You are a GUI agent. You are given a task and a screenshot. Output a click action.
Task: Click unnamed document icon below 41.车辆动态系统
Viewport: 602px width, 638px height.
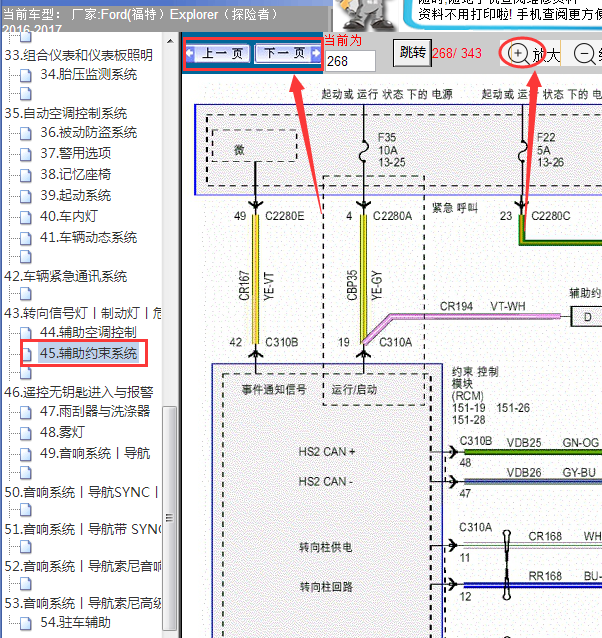coord(26,256)
